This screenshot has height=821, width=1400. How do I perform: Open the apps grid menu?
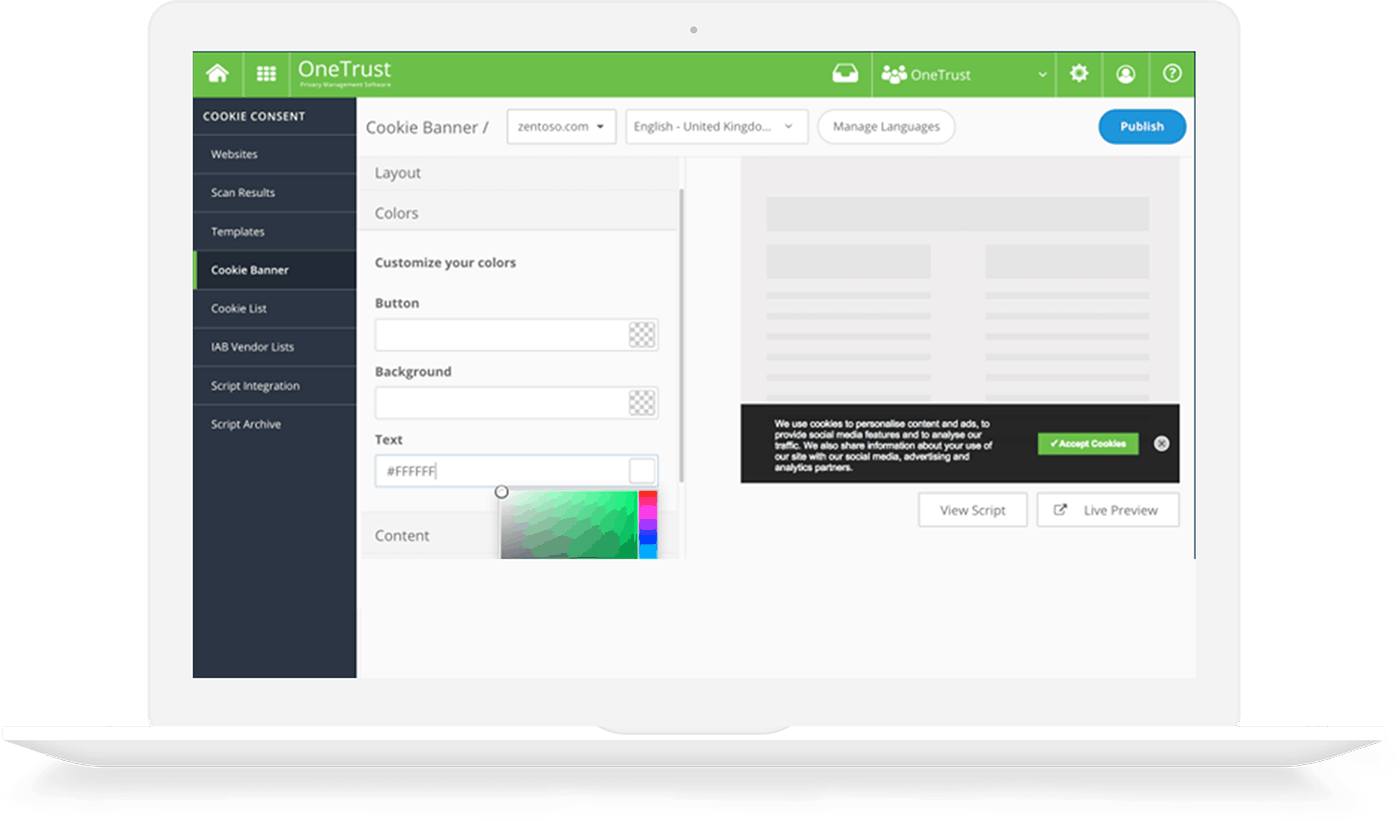point(266,74)
